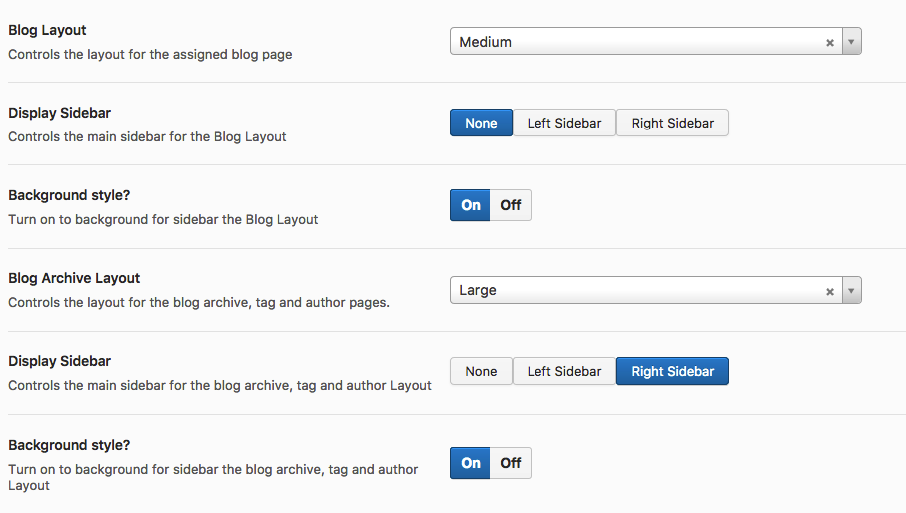
Task: Turn On Blog Layout background style
Action: pos(471,205)
